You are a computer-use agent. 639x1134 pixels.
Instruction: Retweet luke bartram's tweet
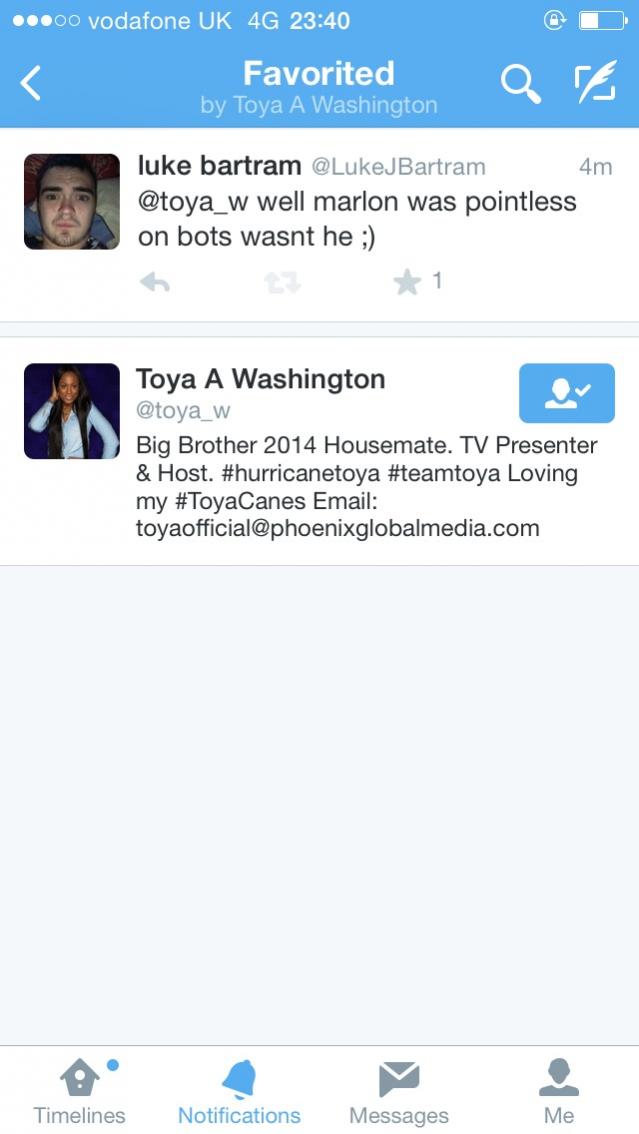[x=282, y=282]
